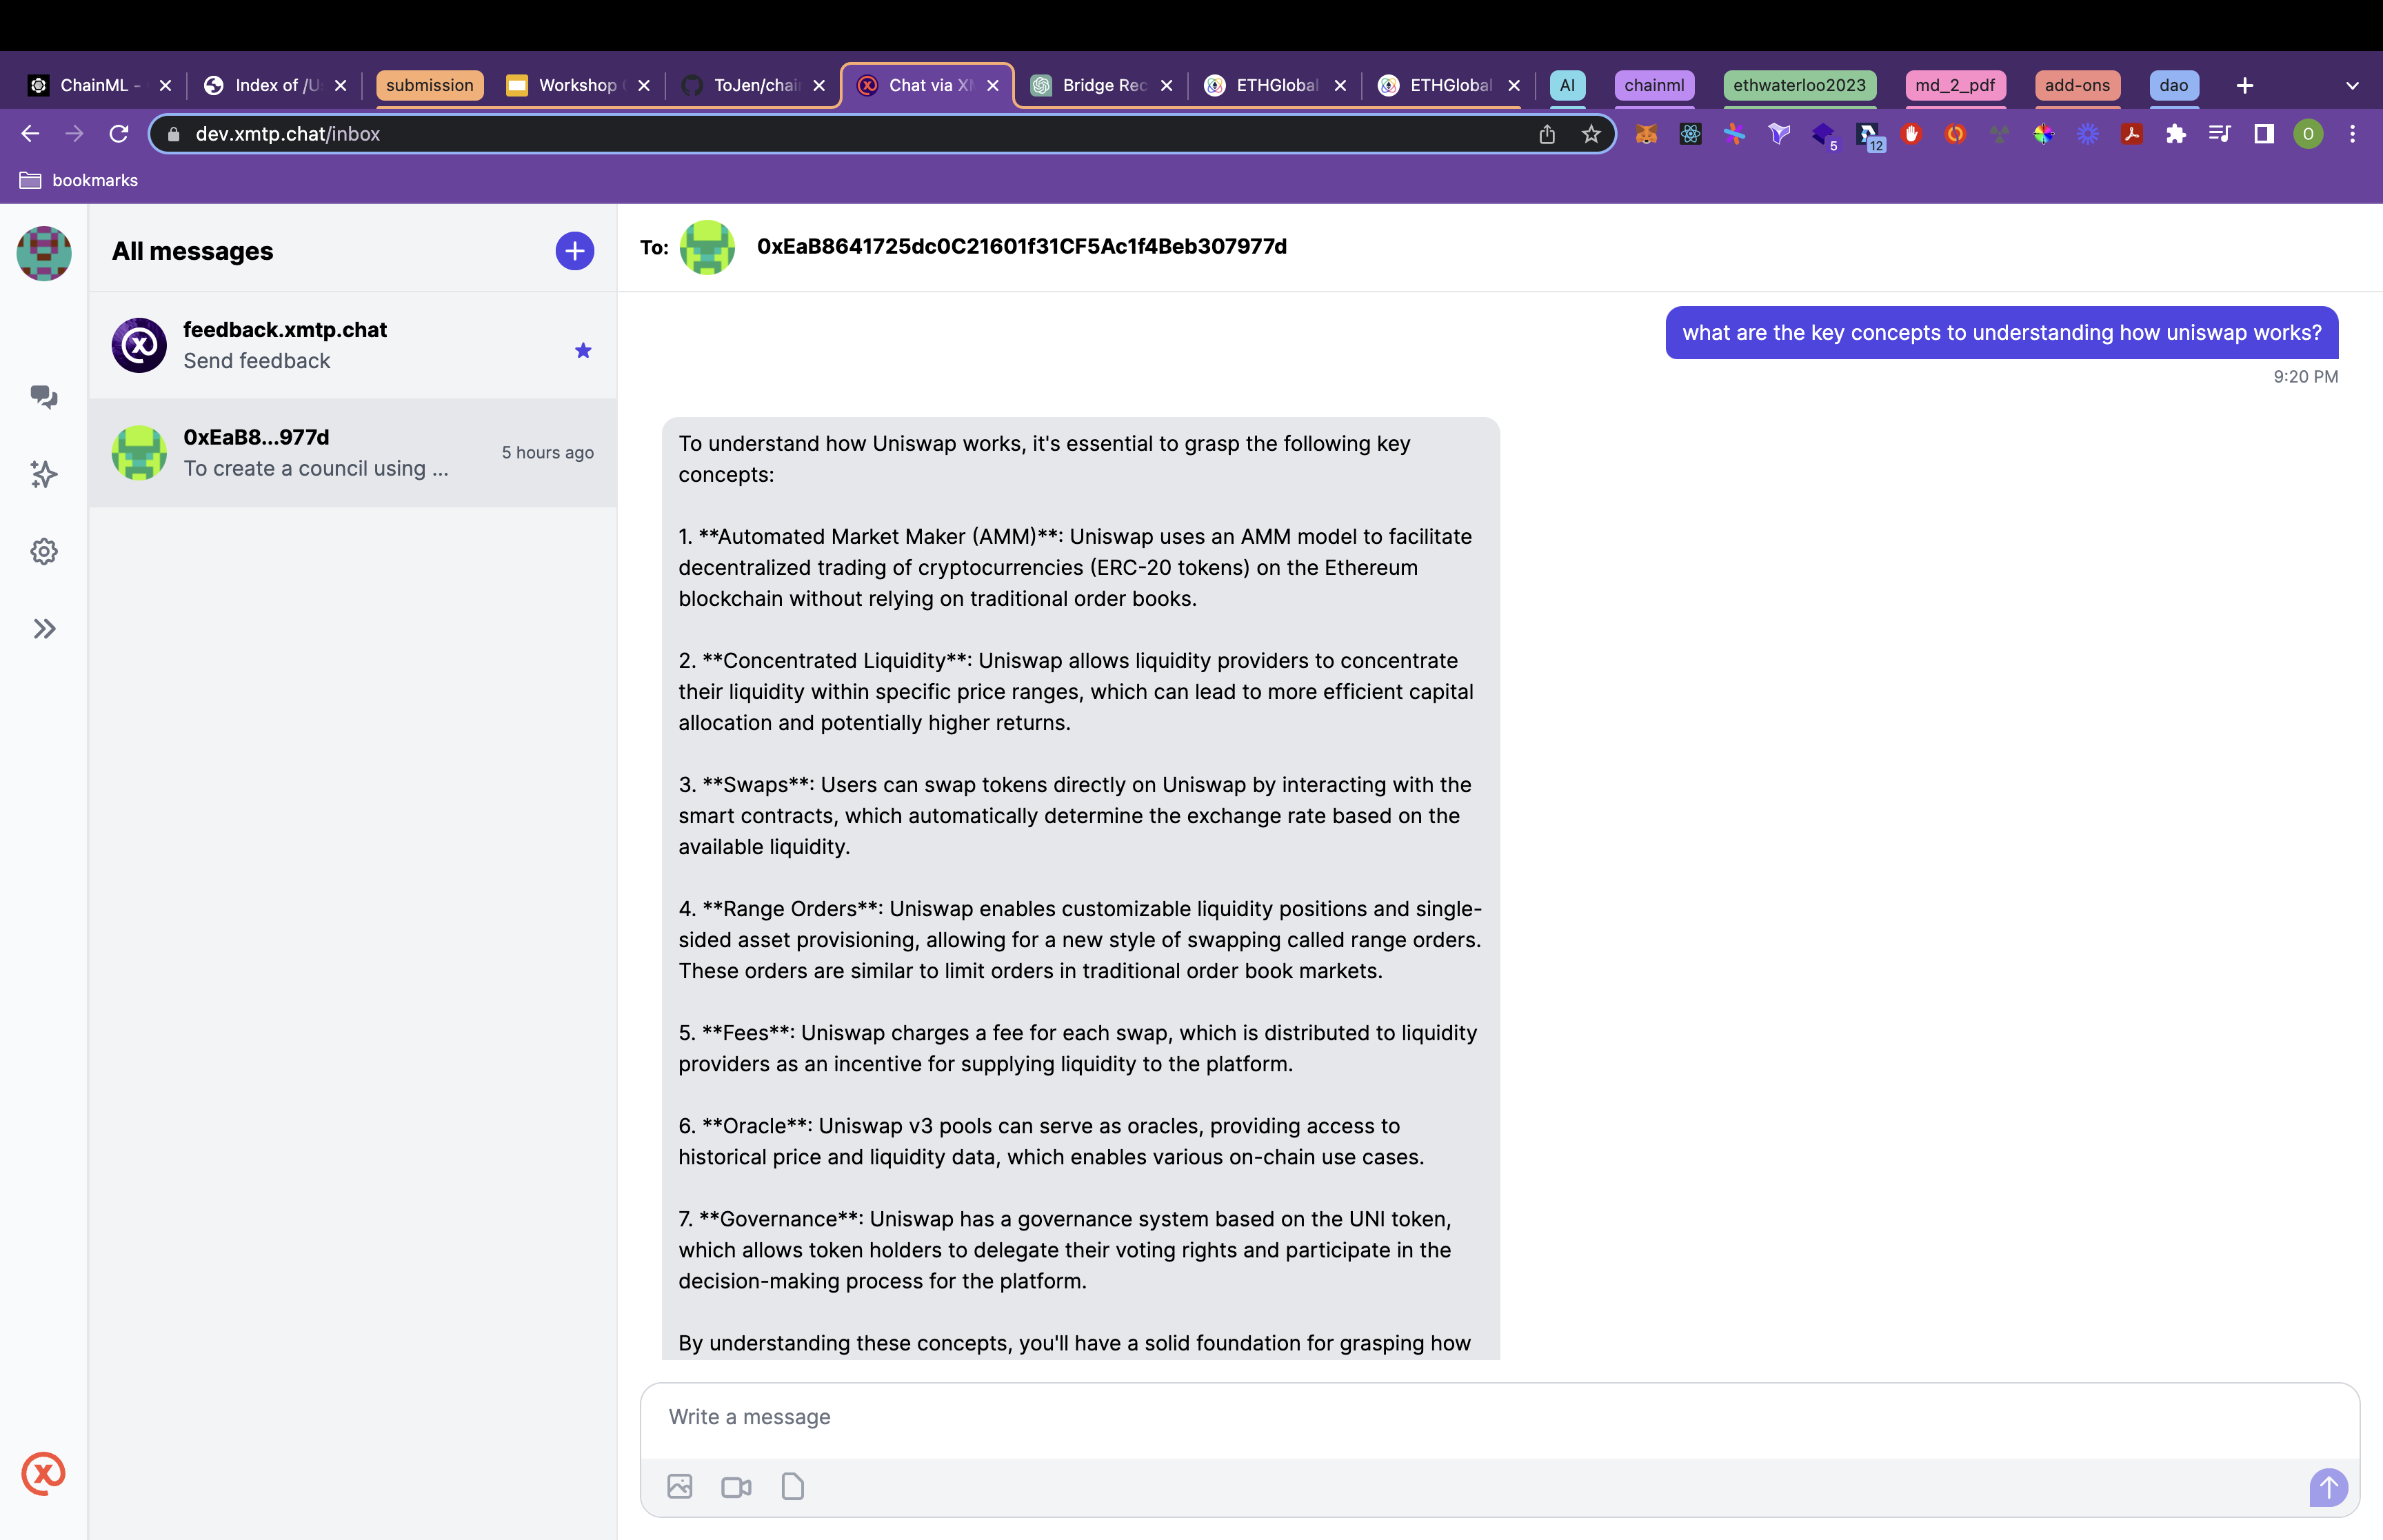Open the React DevTools extension
The image size is (2383, 1540).
(1690, 133)
